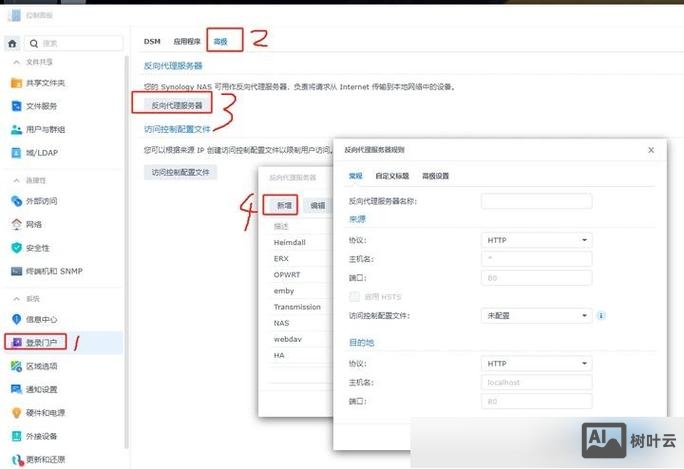Open 硬件和电源 hardware power icon
Screen dimensions: 684x469
click(x=16, y=413)
